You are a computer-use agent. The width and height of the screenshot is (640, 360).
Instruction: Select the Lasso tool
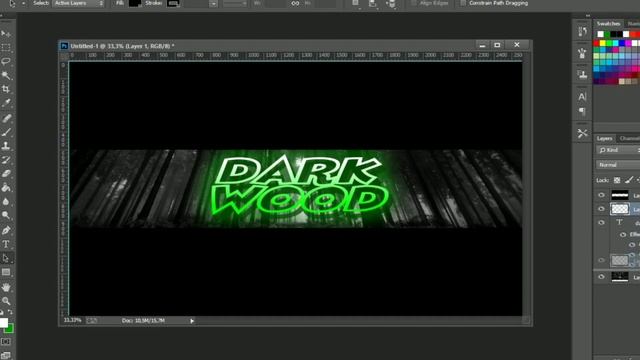tap(6, 61)
